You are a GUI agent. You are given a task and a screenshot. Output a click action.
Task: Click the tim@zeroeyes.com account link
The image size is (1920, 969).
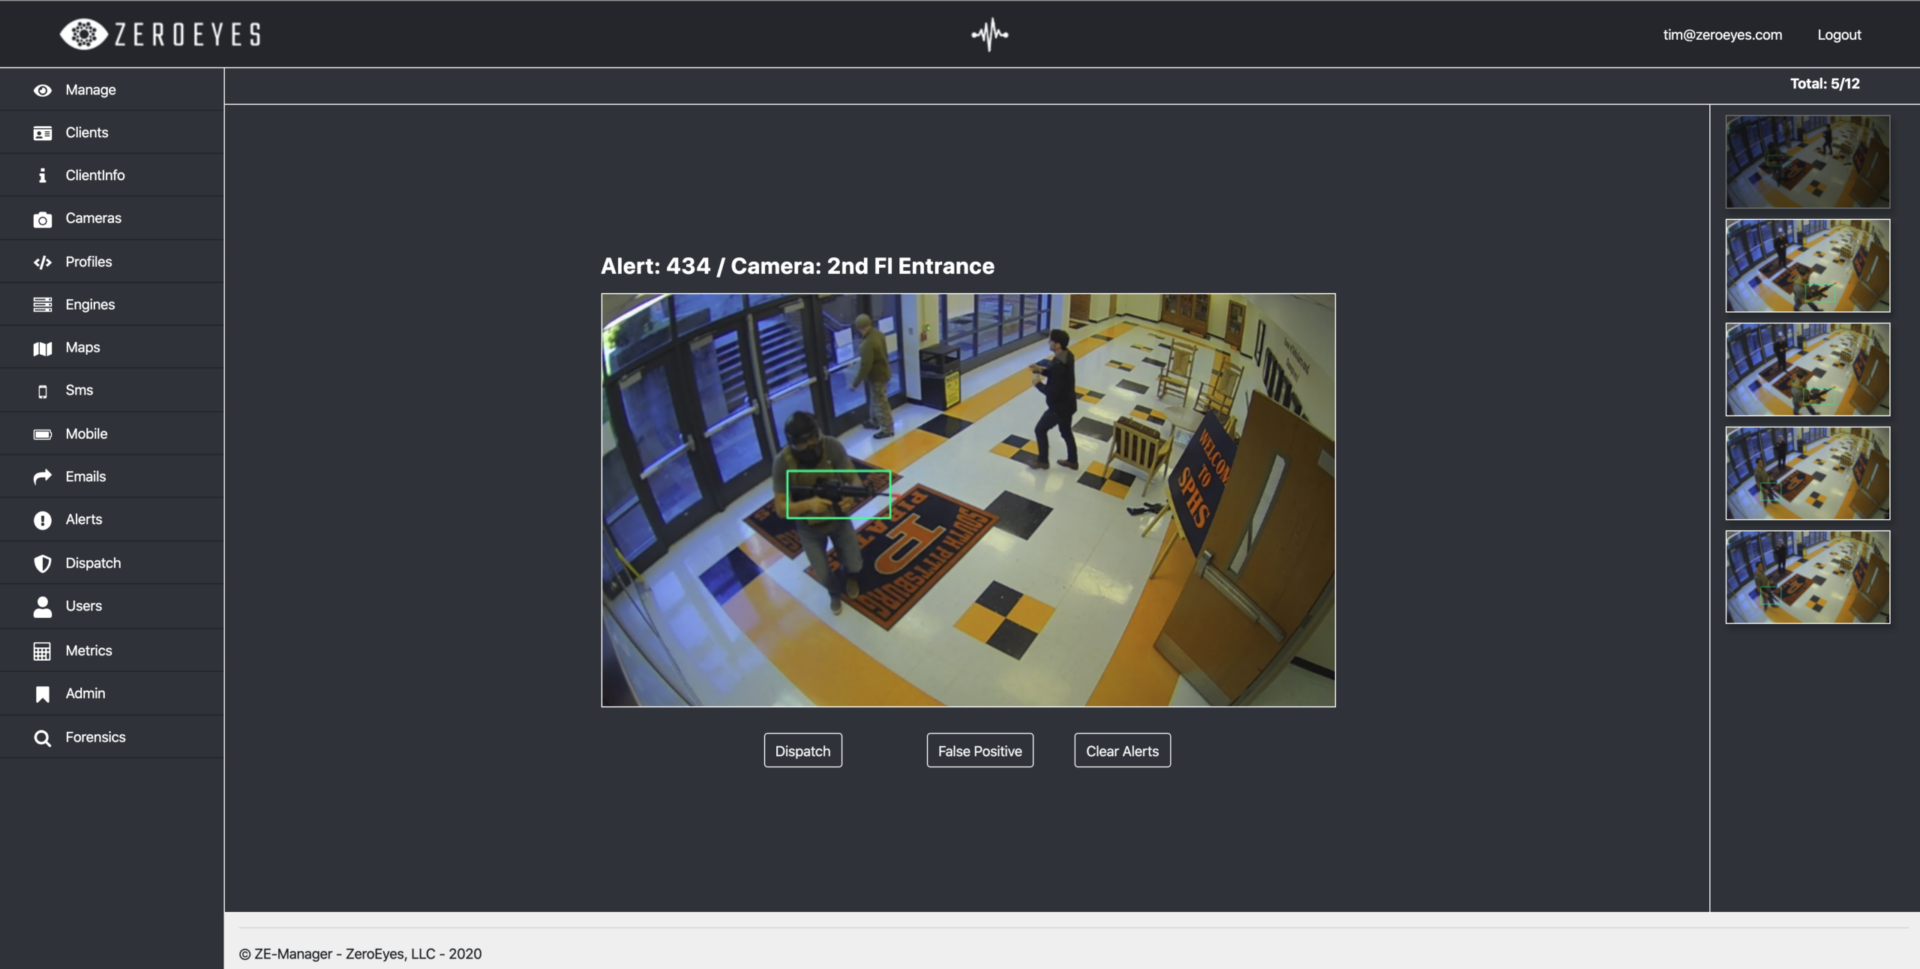[x=1722, y=35]
